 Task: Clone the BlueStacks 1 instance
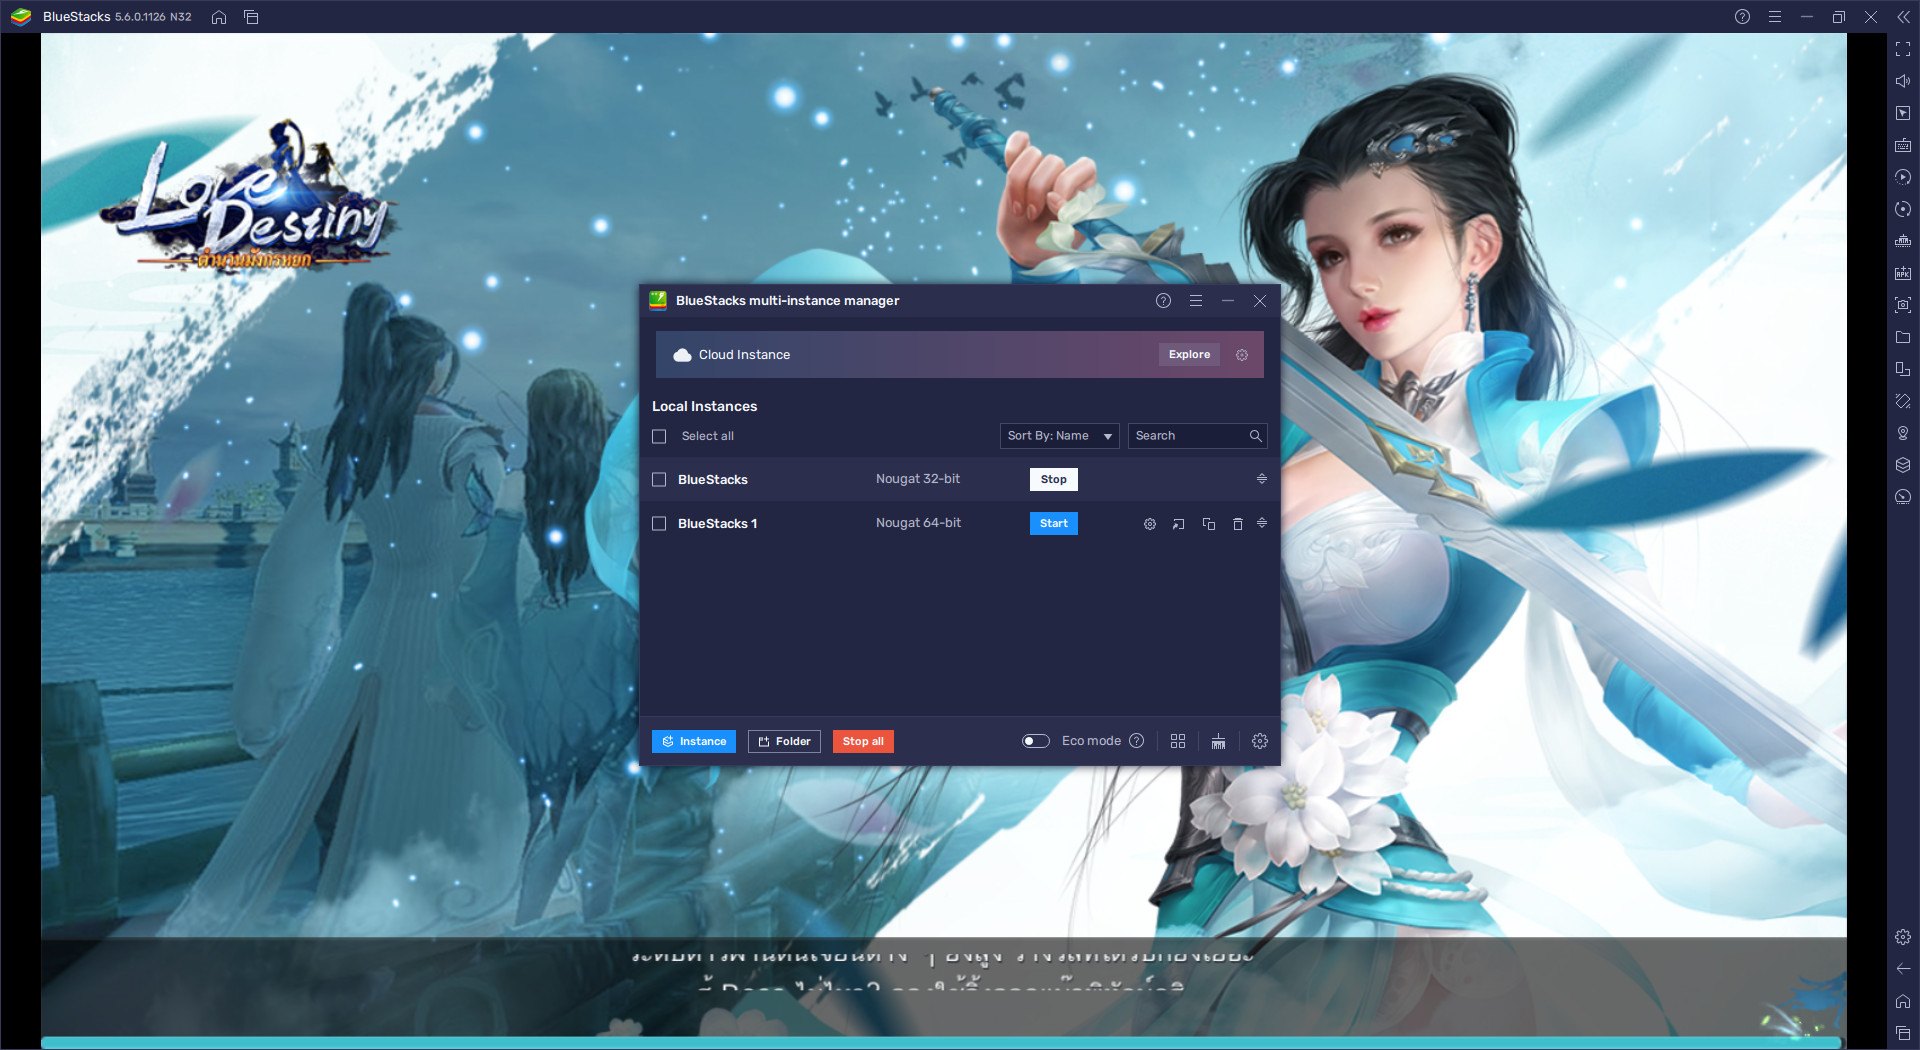[x=1208, y=524]
